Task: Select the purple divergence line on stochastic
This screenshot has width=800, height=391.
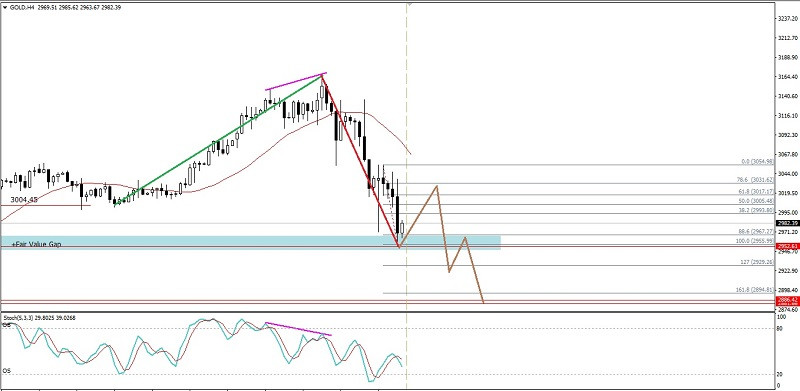Action: coord(298,329)
